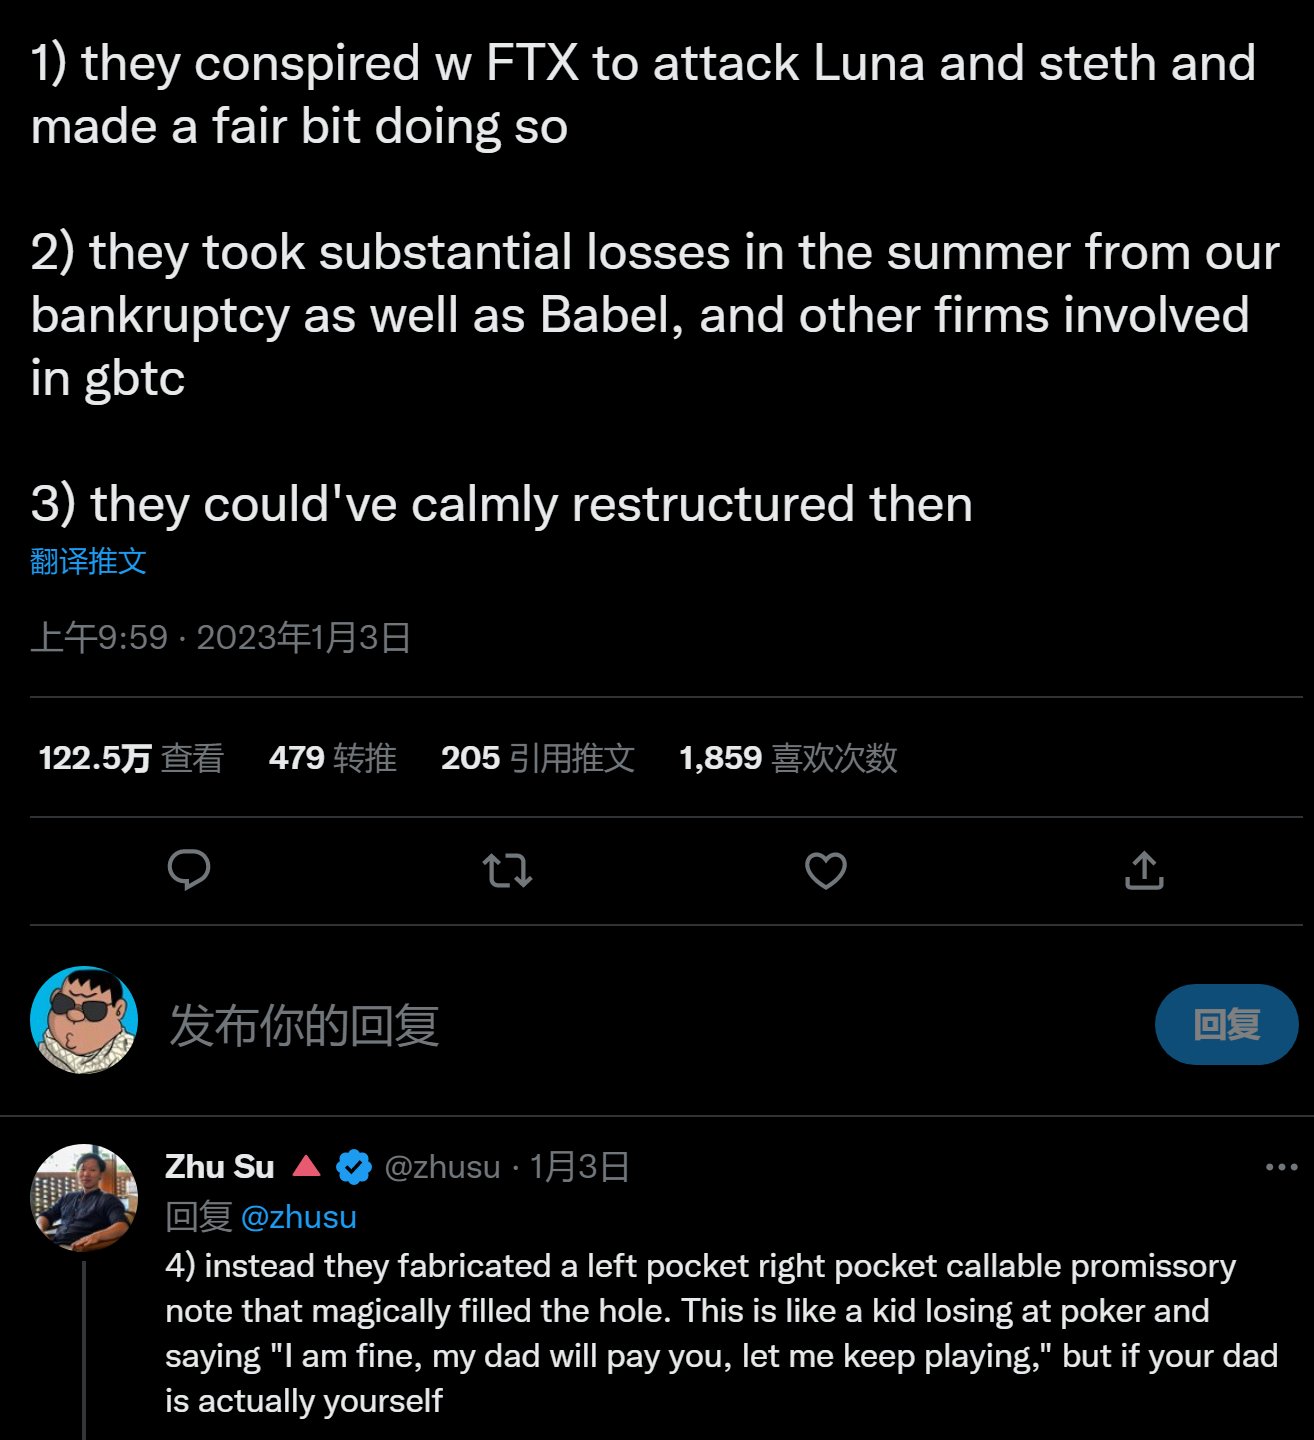Click the red triangle next to Zhu Su

coord(306,1166)
